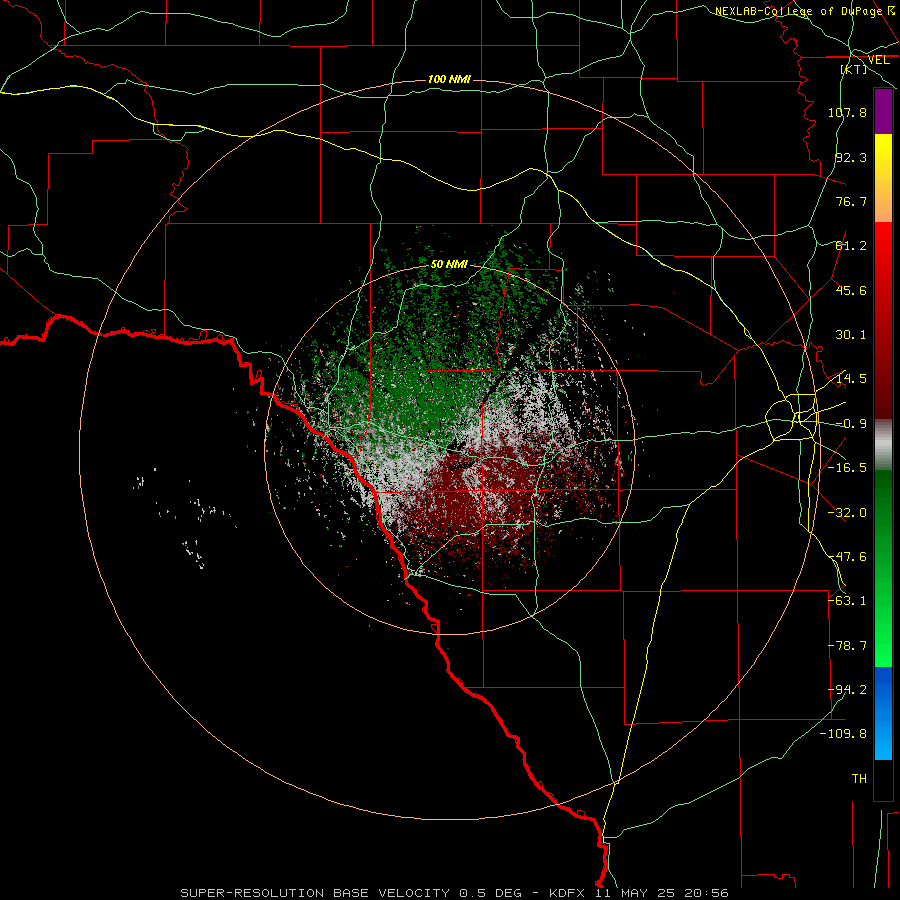Click the yellow-orange segment of the color bar
Image resolution: width=900 pixels, height=900 pixels.
tap(883, 178)
